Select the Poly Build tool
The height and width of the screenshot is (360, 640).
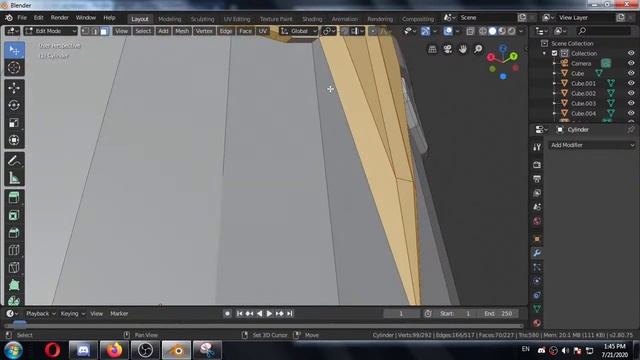[14, 284]
